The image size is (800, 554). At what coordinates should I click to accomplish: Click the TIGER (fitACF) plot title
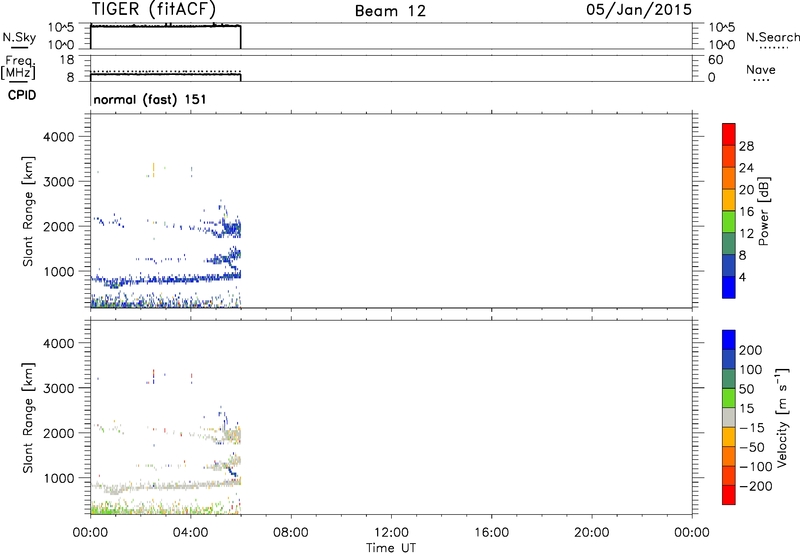[x=154, y=9]
